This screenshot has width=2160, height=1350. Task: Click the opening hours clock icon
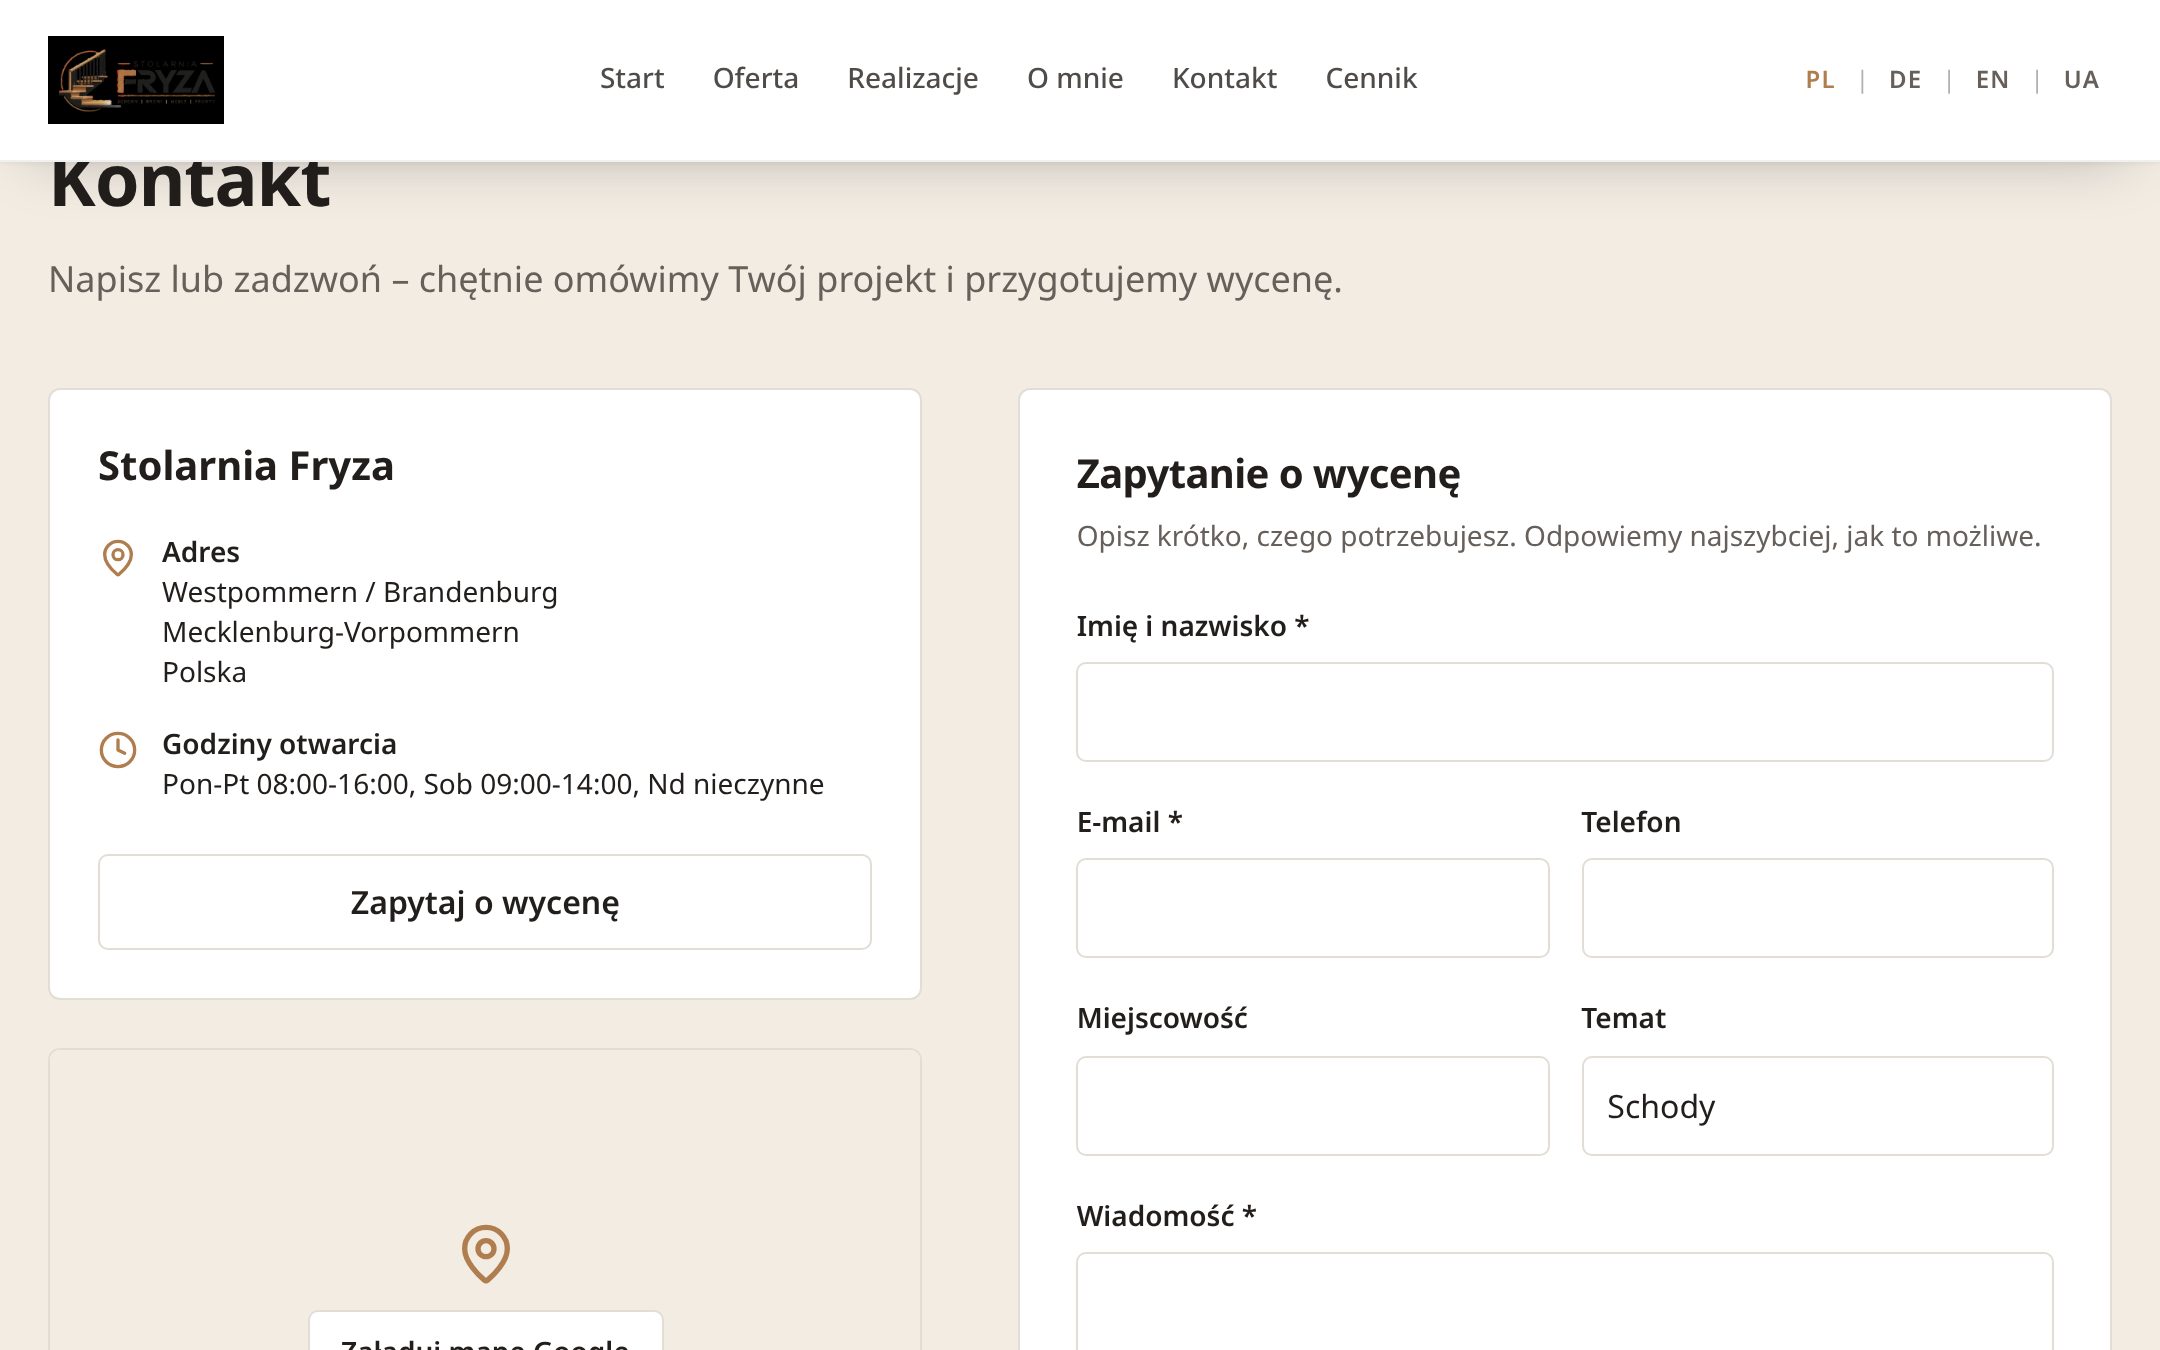(118, 749)
